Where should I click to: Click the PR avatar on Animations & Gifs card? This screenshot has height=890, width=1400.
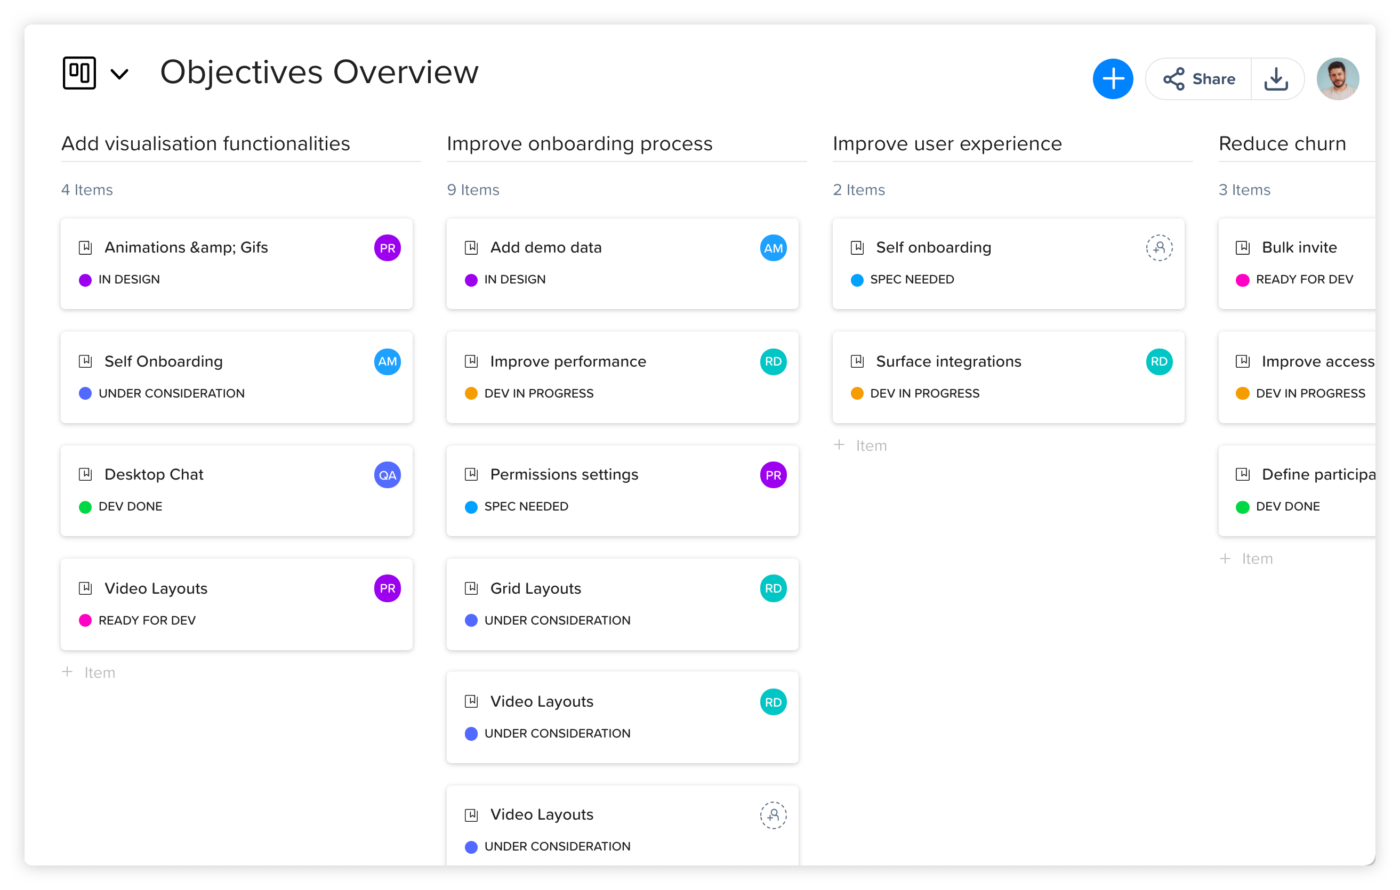387,248
